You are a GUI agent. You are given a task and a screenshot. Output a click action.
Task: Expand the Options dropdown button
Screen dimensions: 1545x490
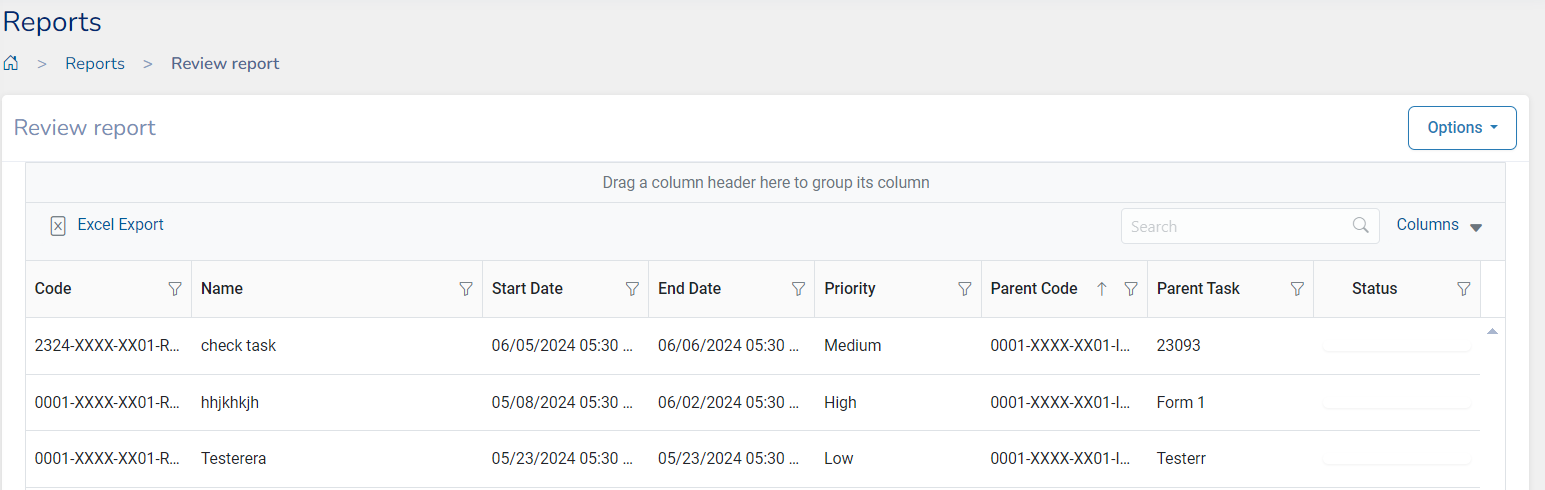pos(1462,128)
